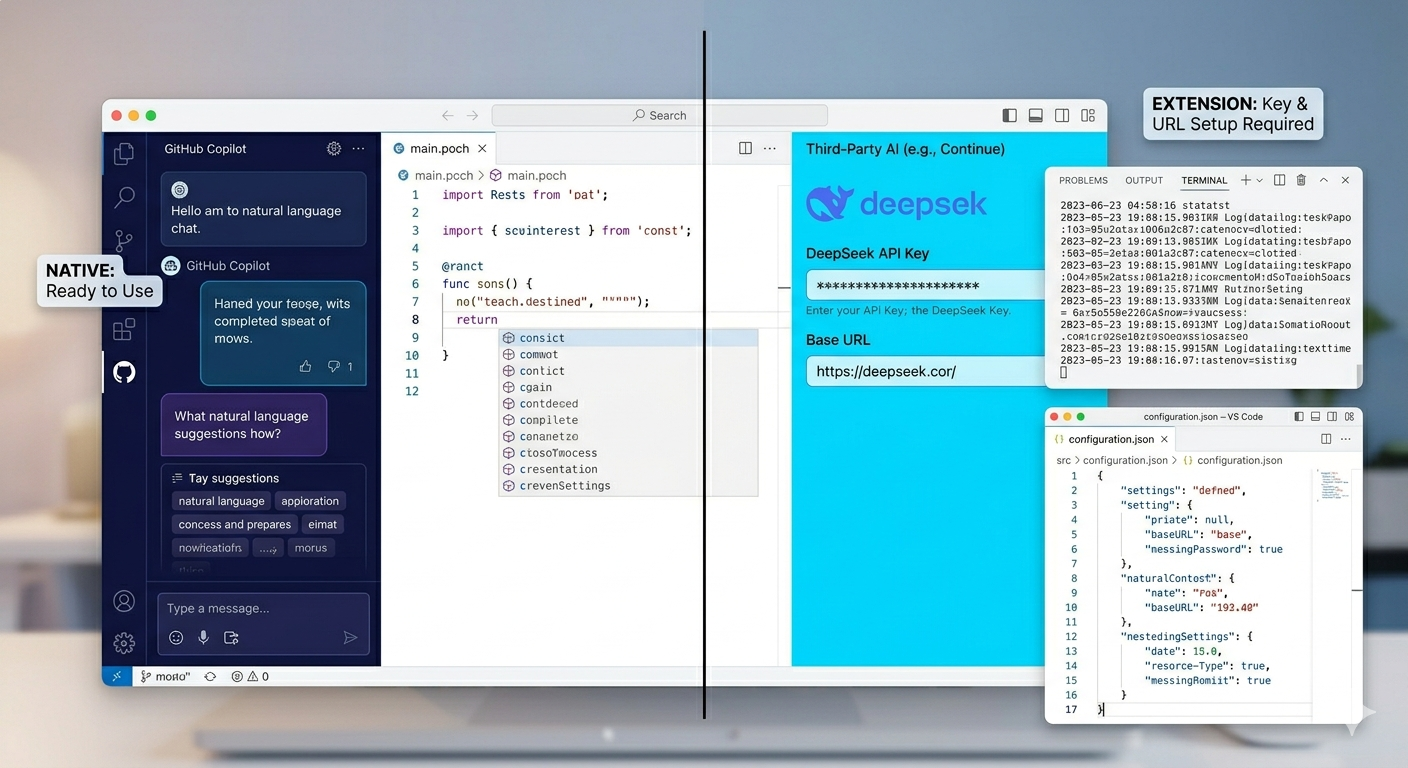Image resolution: width=1408 pixels, height=768 pixels.
Task: Open GitHub Copilot panel settings gear
Action: (334, 148)
